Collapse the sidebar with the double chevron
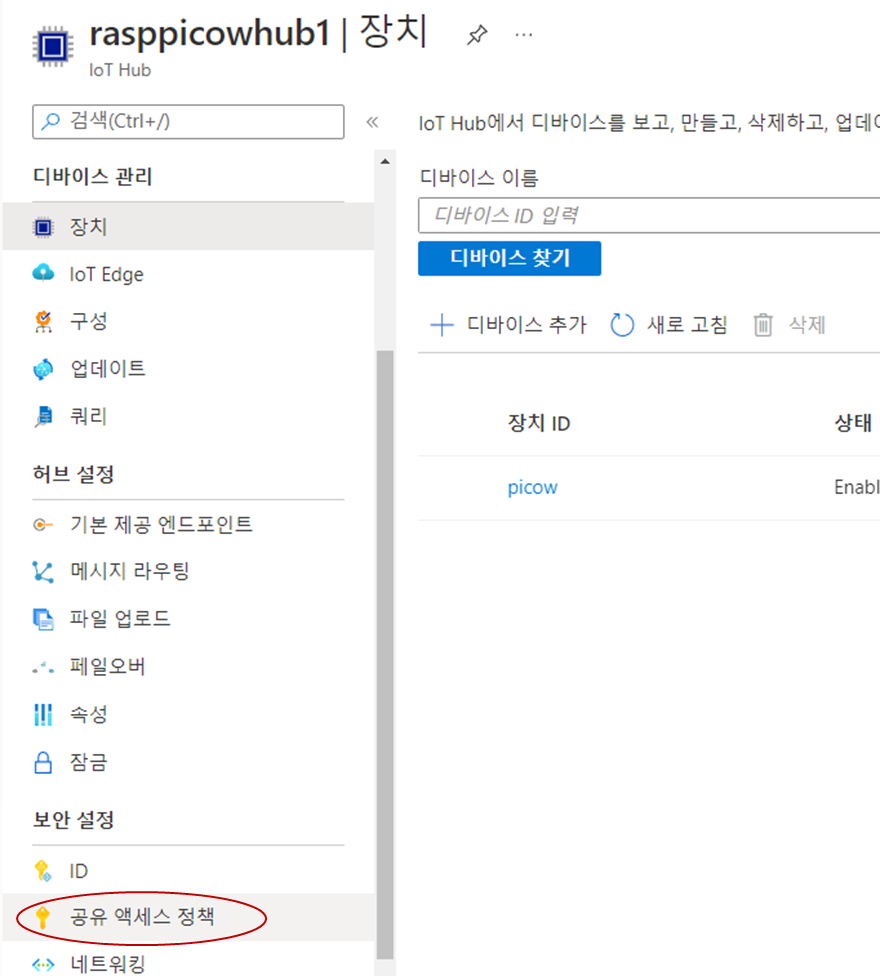This screenshot has width=880, height=976. tap(372, 122)
